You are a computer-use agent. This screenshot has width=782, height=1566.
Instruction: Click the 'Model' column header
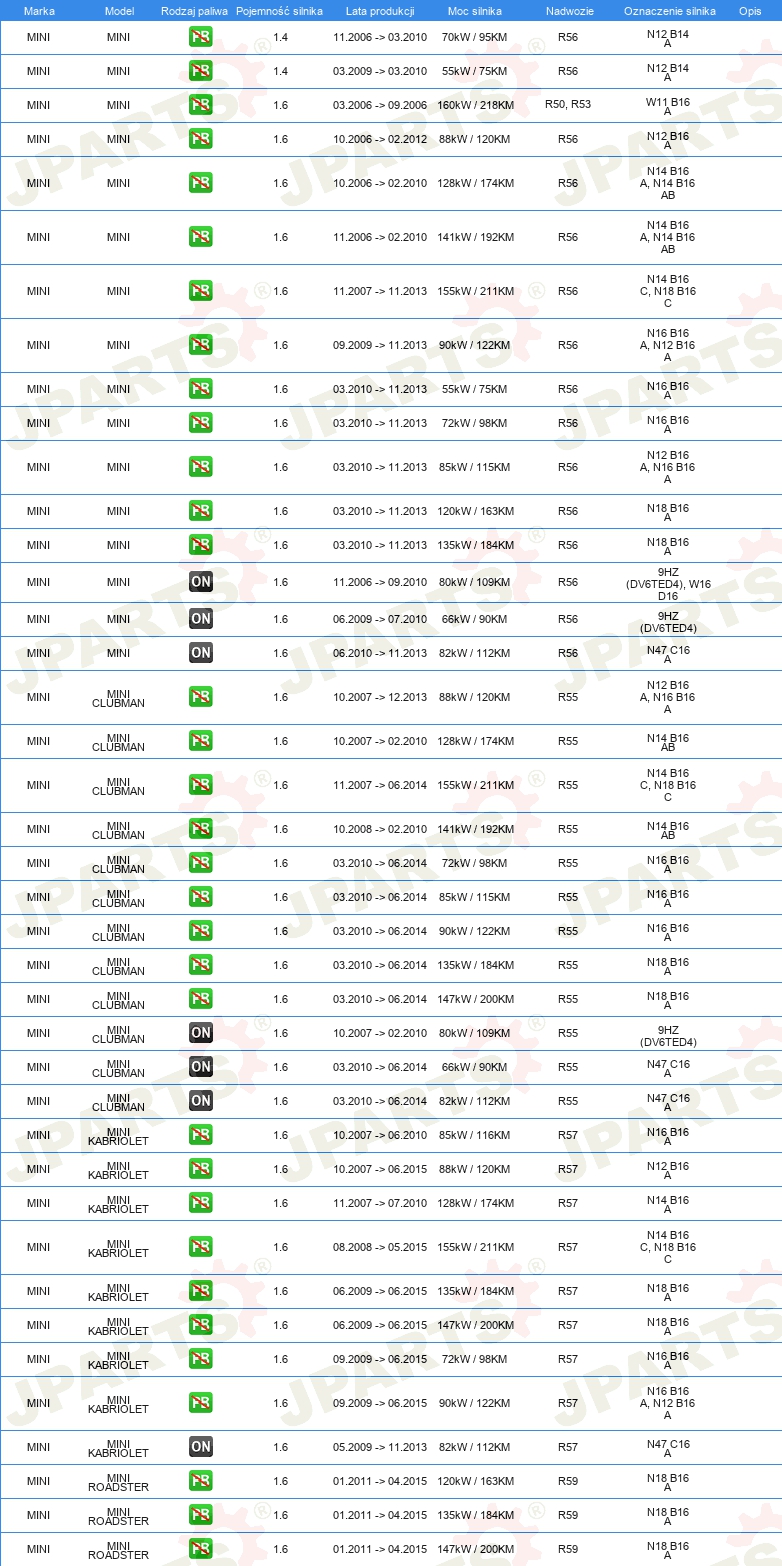pyautogui.click(x=119, y=10)
